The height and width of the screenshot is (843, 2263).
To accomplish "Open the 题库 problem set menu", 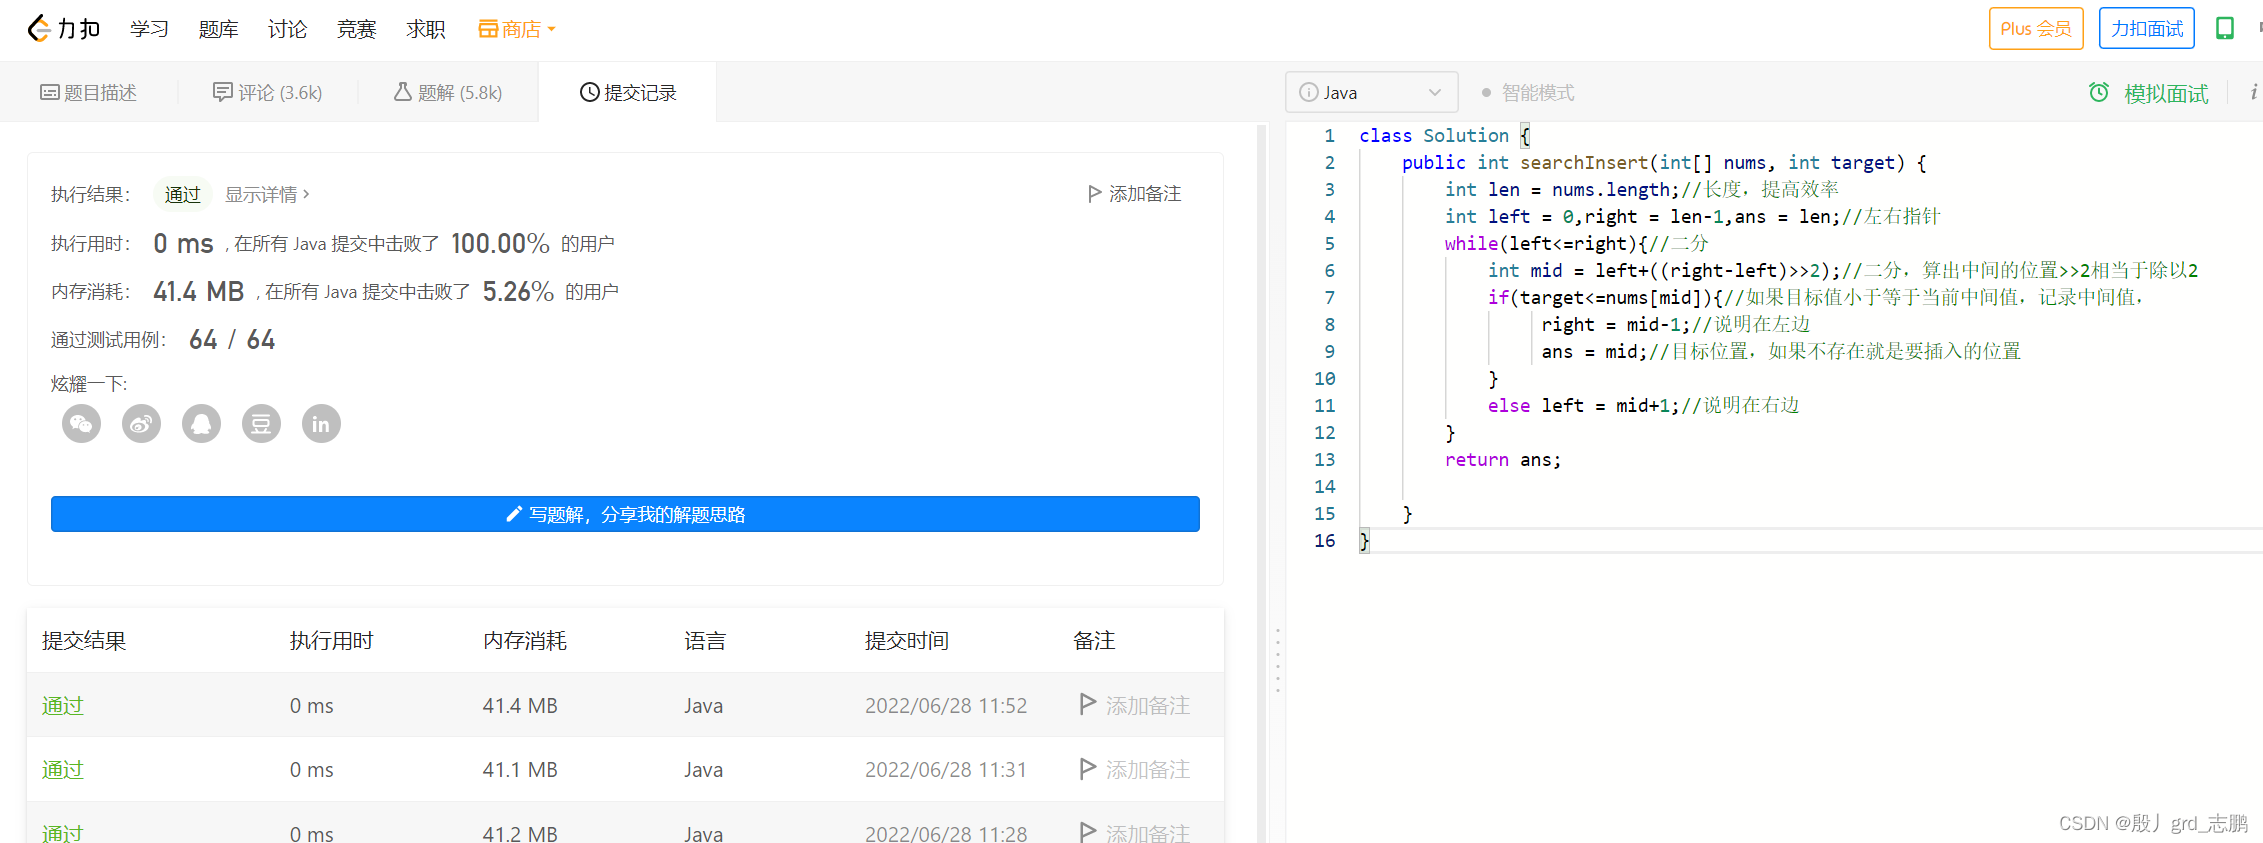I will pyautogui.click(x=218, y=29).
